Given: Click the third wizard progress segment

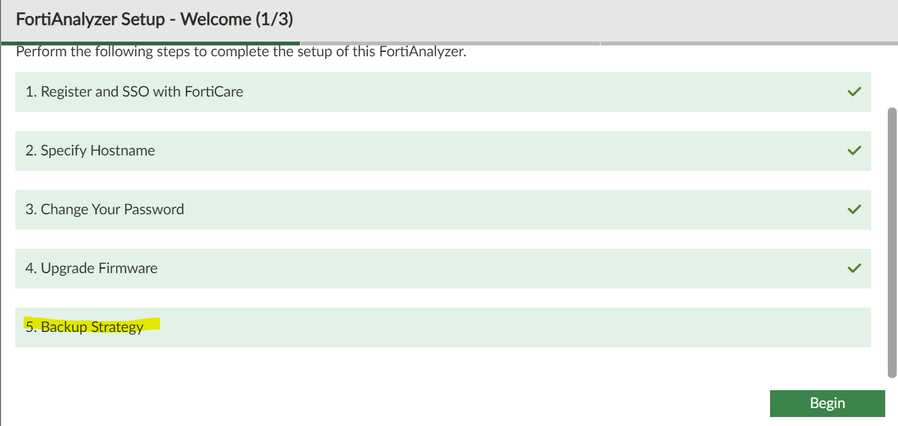Looking at the screenshot, I should (x=748, y=43).
